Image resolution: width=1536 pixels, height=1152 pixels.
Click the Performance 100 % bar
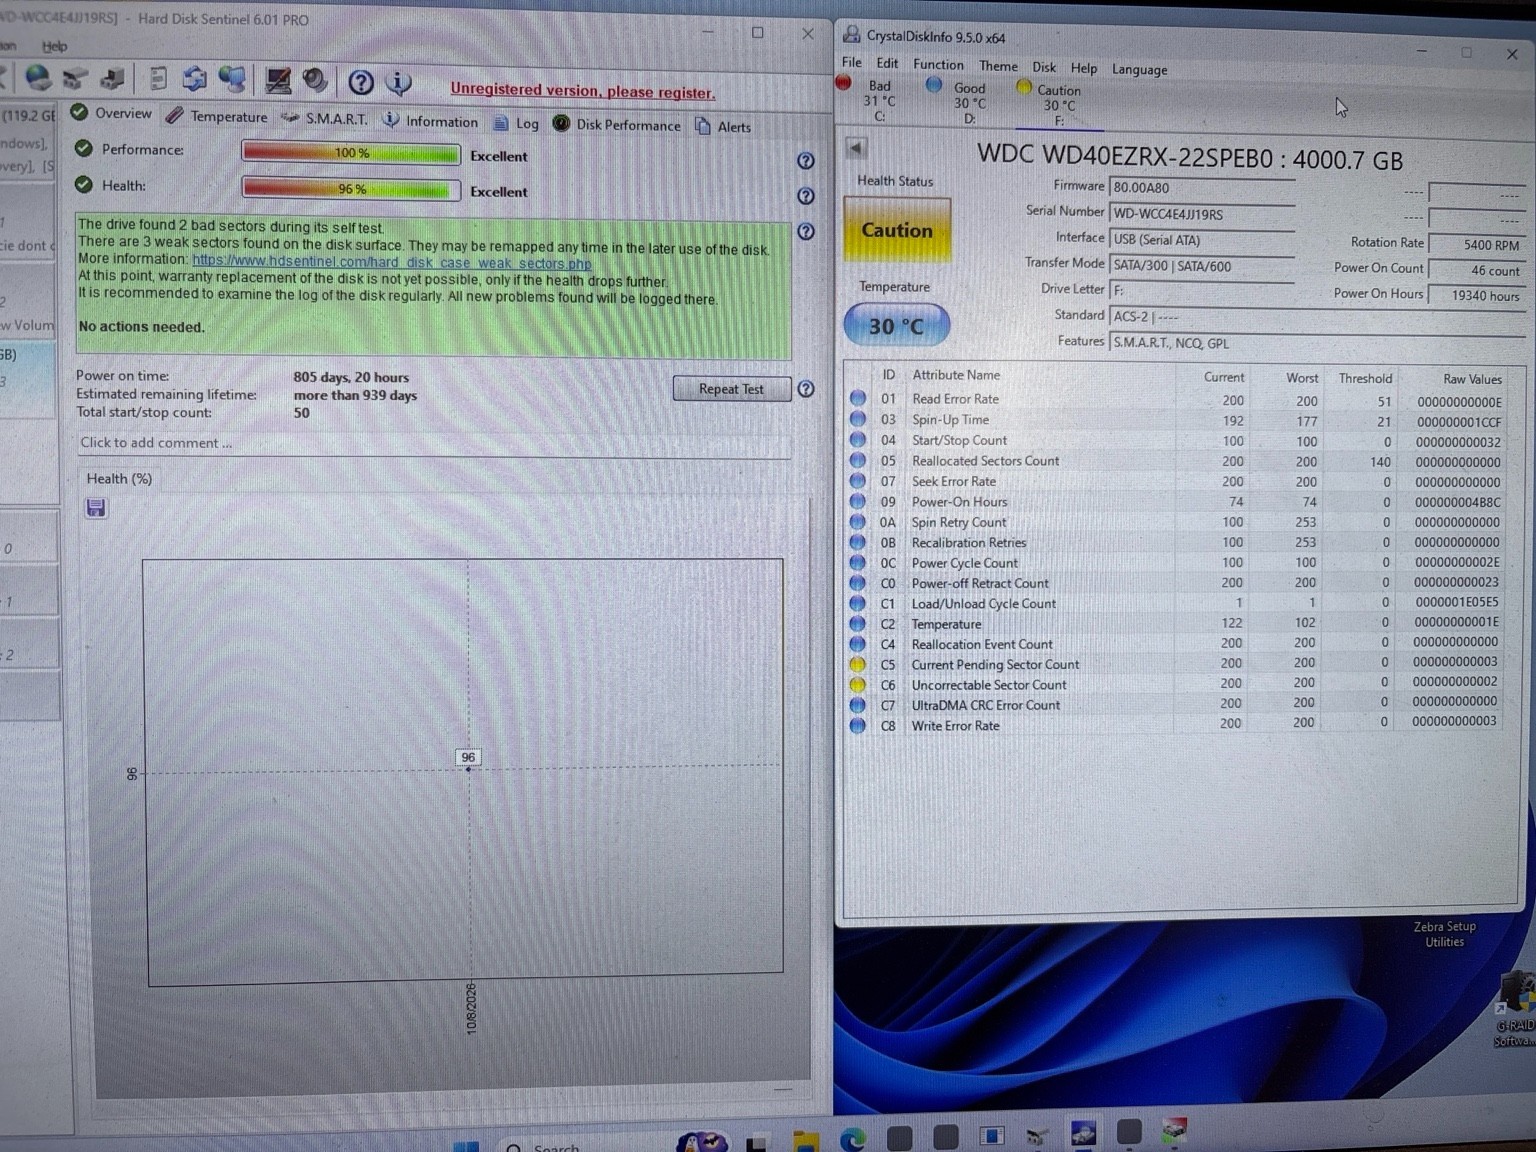pyautogui.click(x=351, y=153)
